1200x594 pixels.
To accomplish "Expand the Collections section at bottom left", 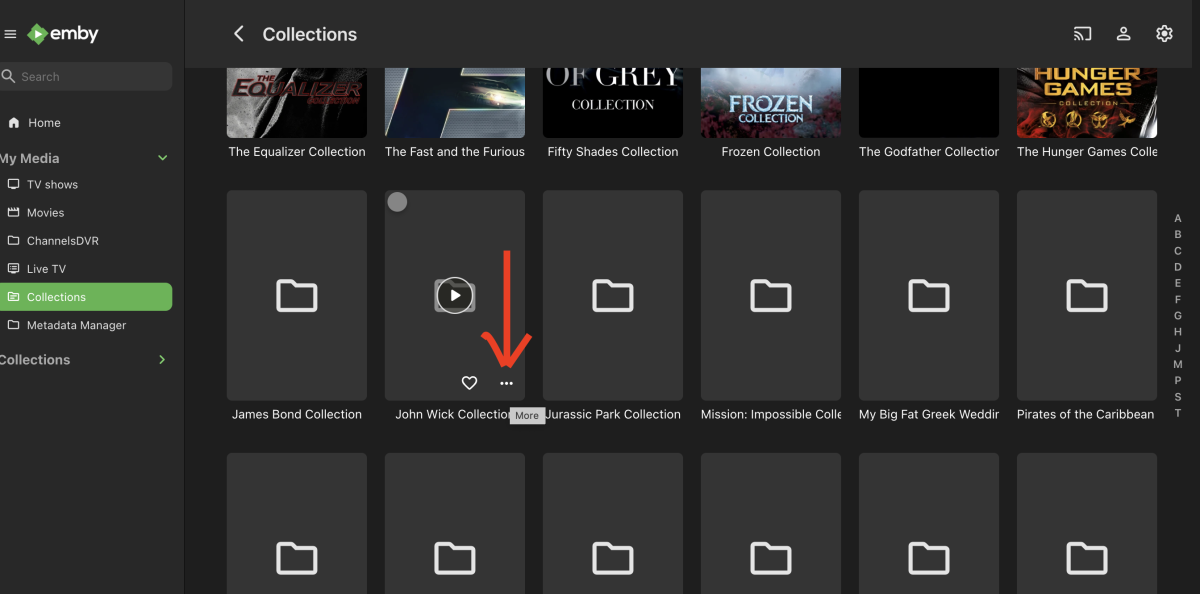I will pyautogui.click(x=161, y=359).
